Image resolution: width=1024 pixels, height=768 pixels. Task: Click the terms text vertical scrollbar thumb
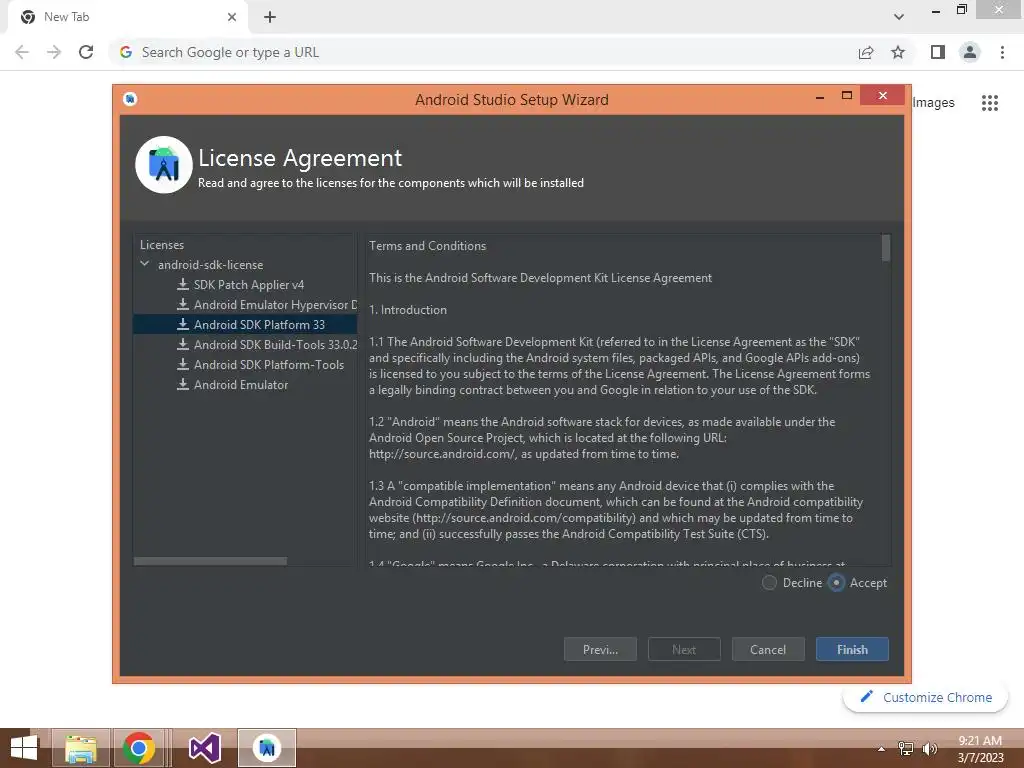pos(886,248)
